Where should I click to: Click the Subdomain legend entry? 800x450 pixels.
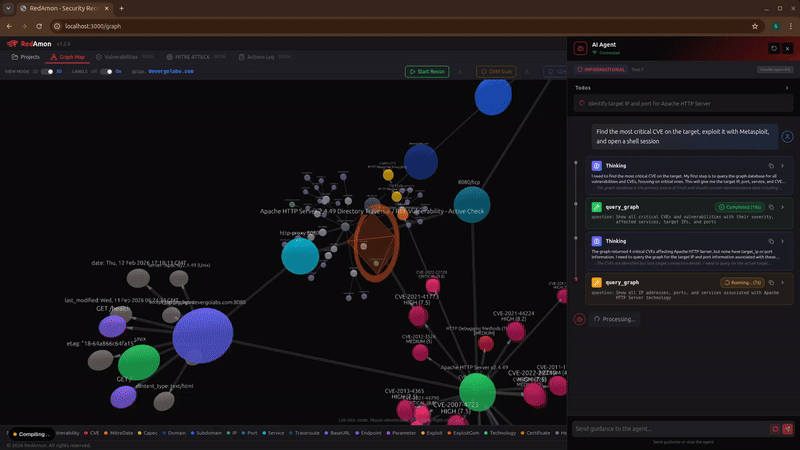pos(206,433)
